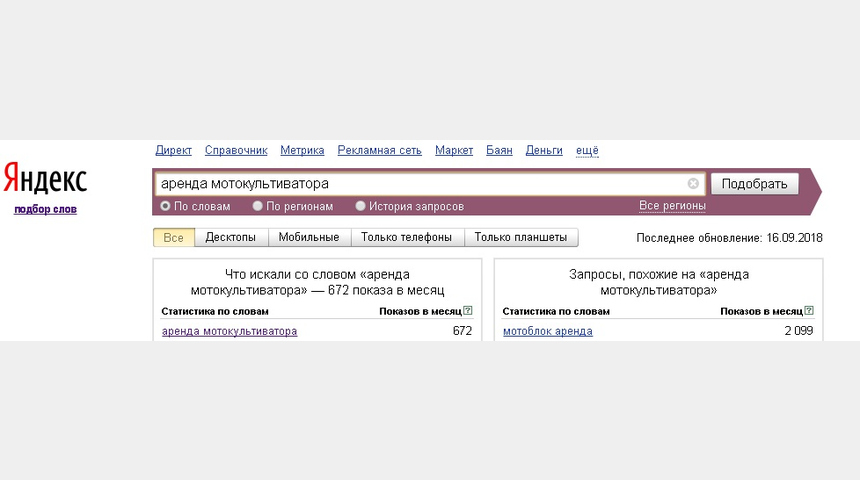Image resolution: width=860 pixels, height=480 pixels.
Task: Click the 'подбор слов' link under logo
Action: pyautogui.click(x=45, y=209)
